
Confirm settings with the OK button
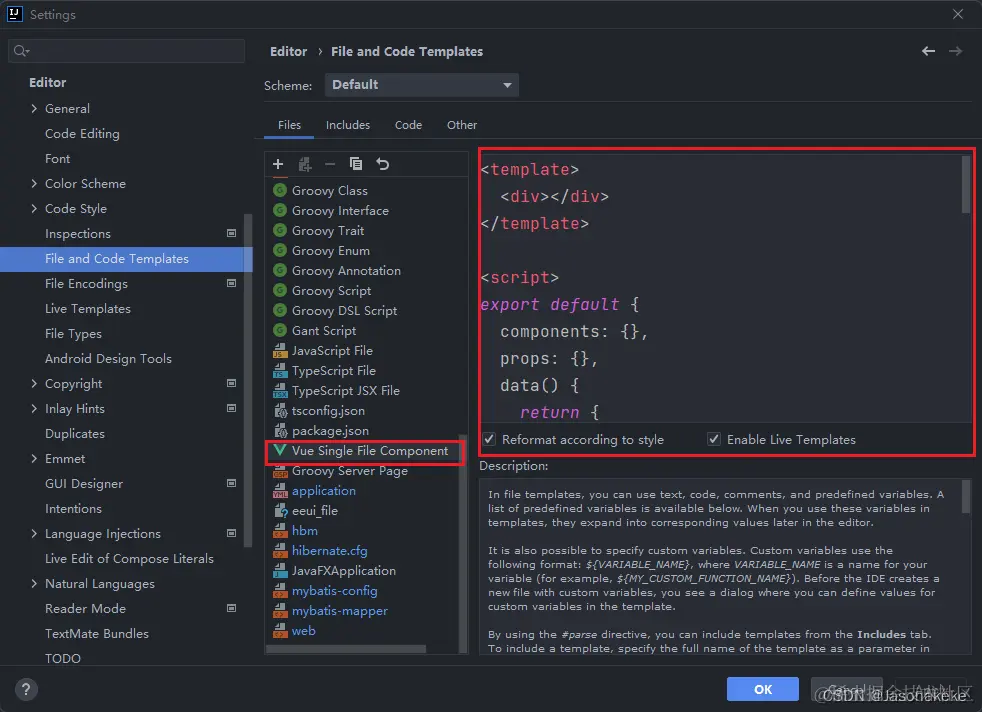pyautogui.click(x=762, y=689)
